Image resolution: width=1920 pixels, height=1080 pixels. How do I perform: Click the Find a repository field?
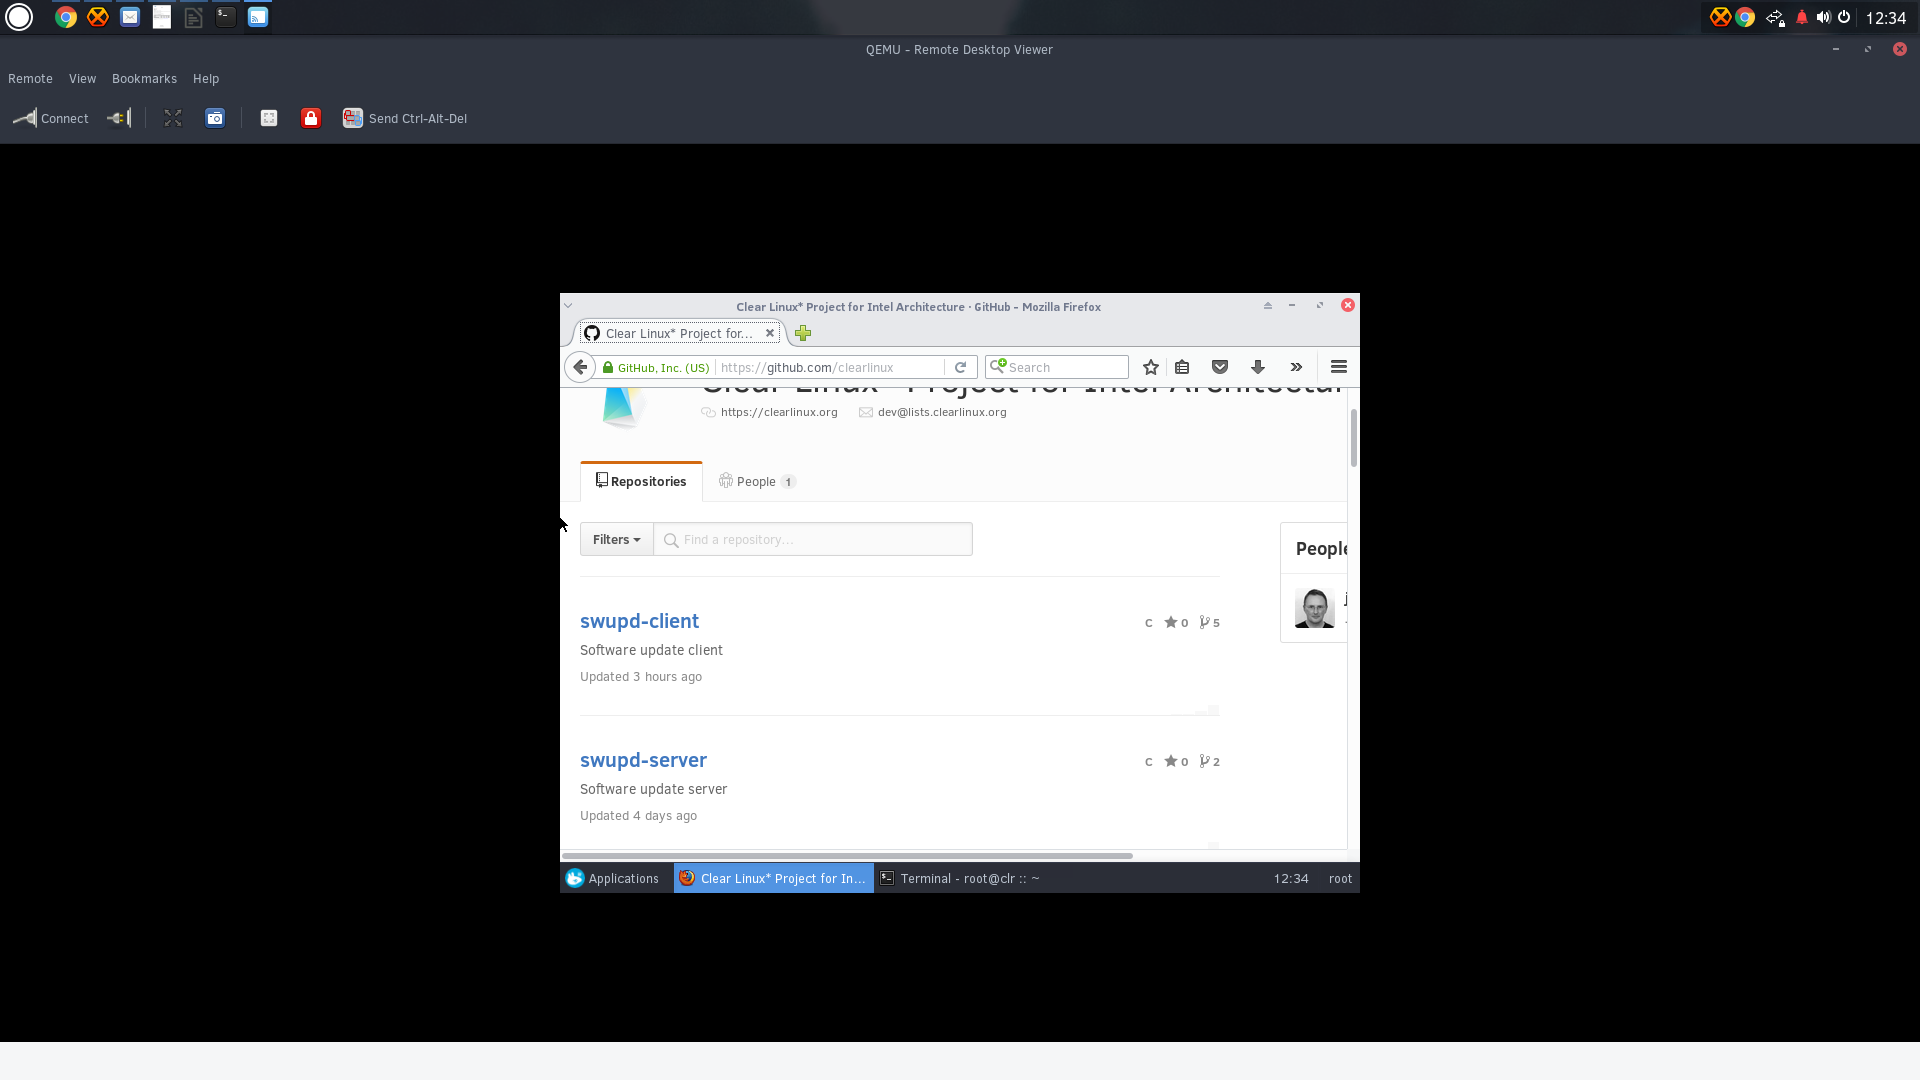813,539
